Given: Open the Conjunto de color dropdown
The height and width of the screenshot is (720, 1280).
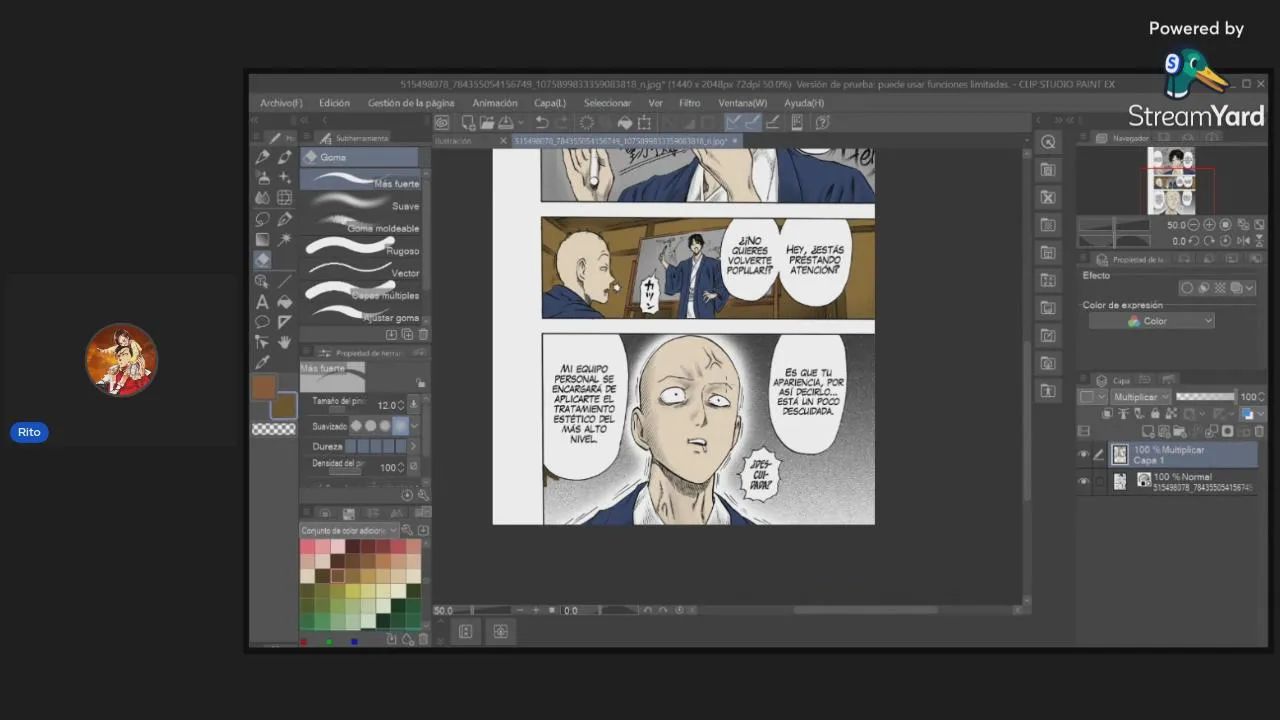Looking at the screenshot, I should tap(349, 530).
